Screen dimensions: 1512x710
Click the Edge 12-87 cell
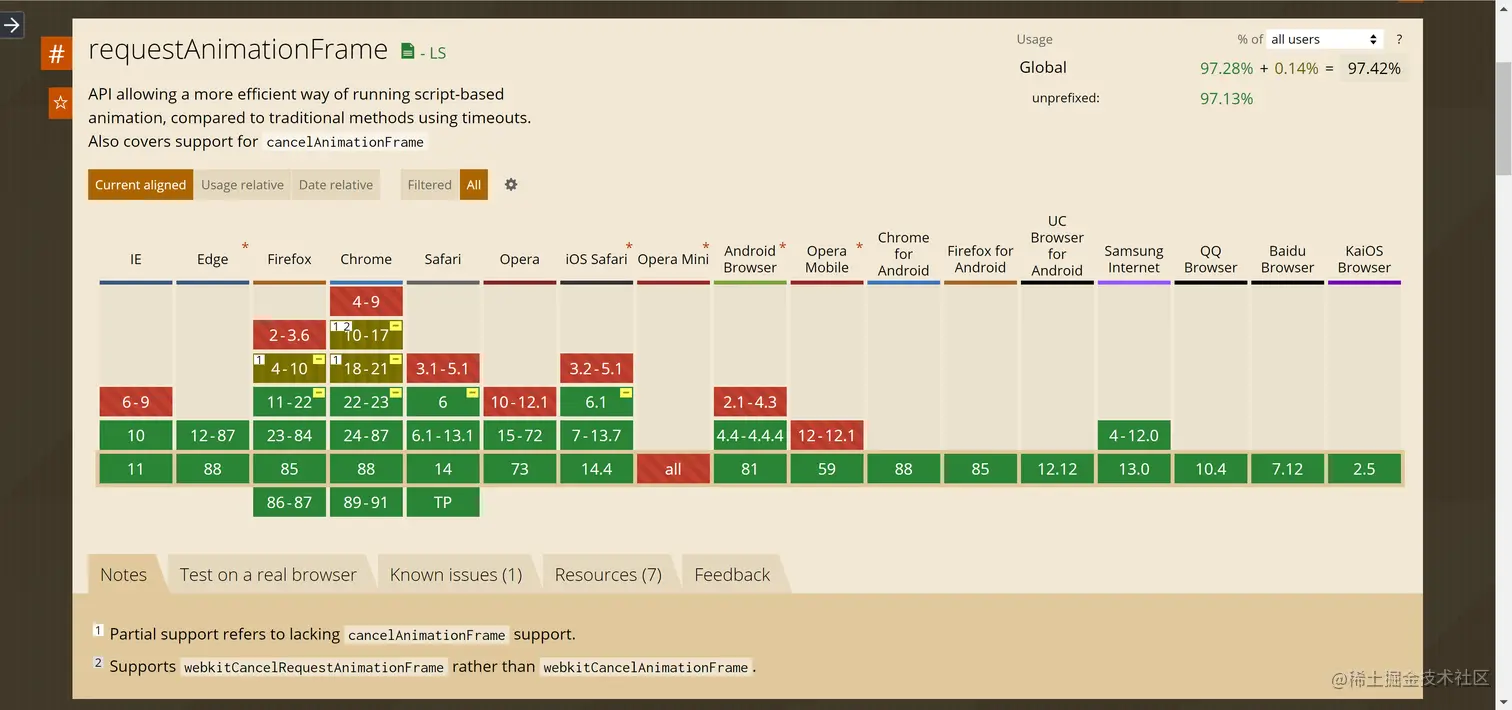[213, 435]
